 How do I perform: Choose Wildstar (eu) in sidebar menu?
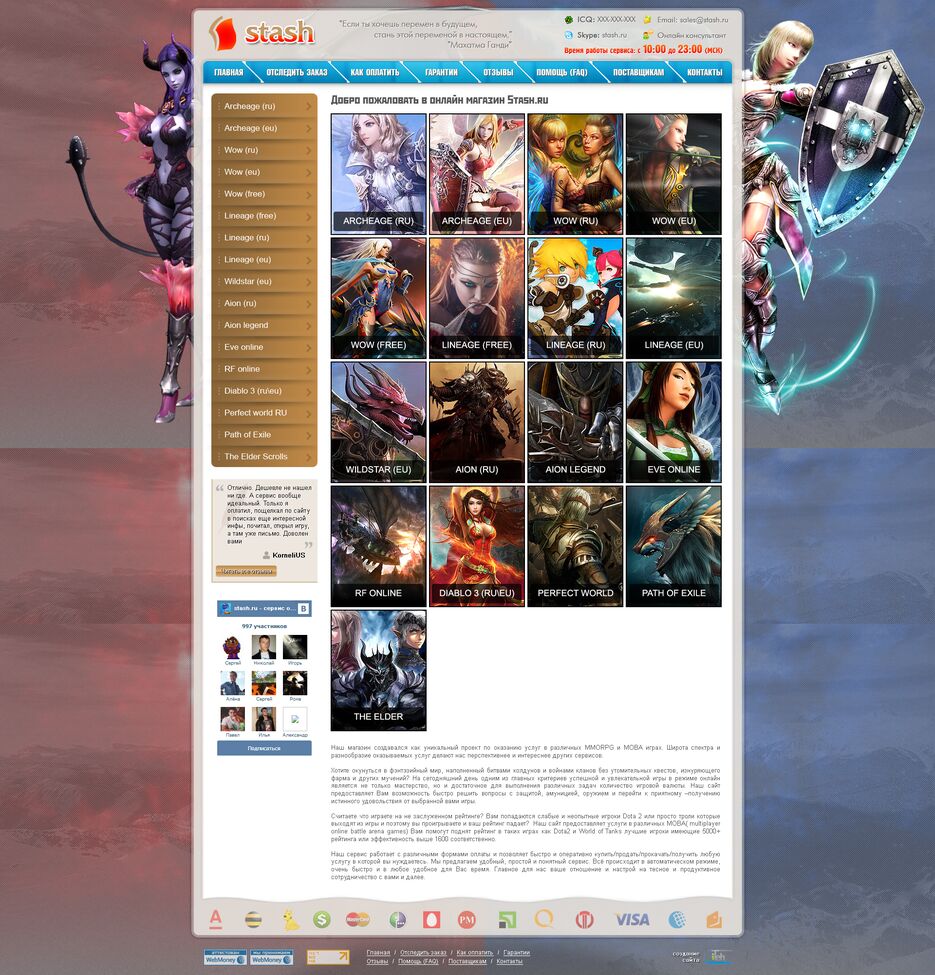[x=264, y=281]
